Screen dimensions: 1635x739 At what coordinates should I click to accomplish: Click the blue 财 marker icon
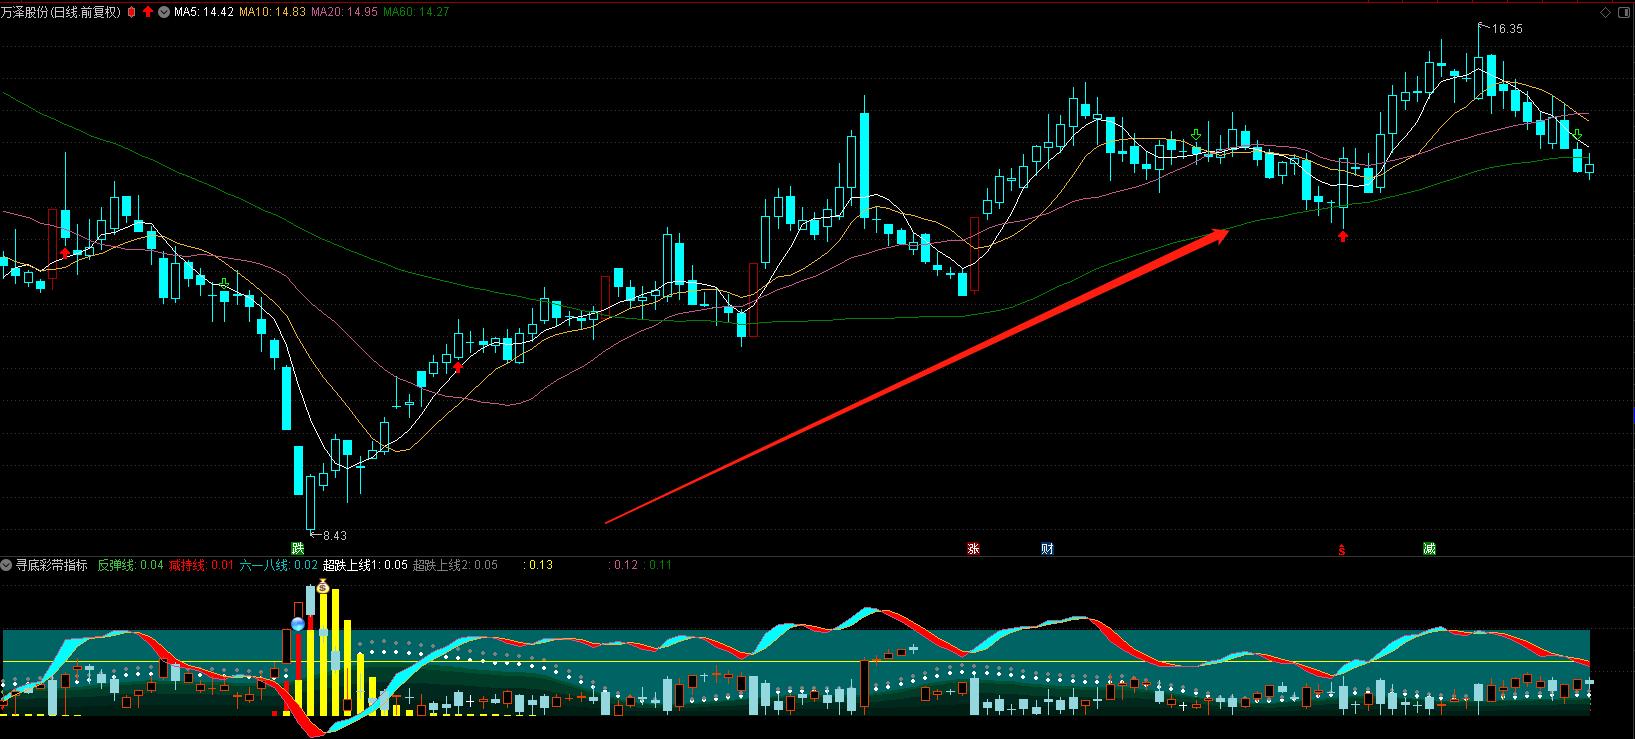pos(1047,548)
